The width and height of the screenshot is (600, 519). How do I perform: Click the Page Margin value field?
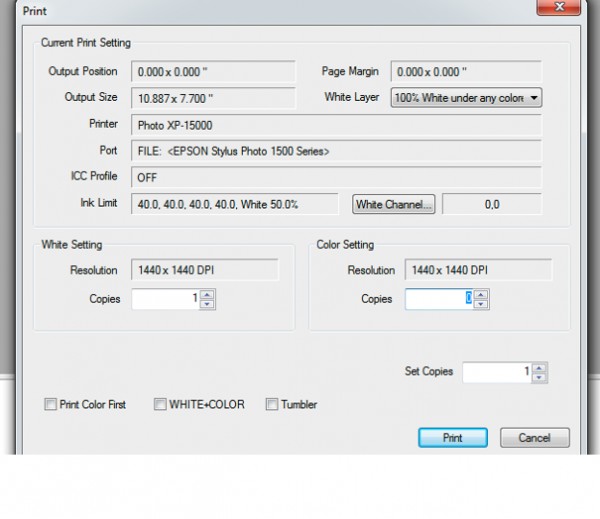point(465,72)
